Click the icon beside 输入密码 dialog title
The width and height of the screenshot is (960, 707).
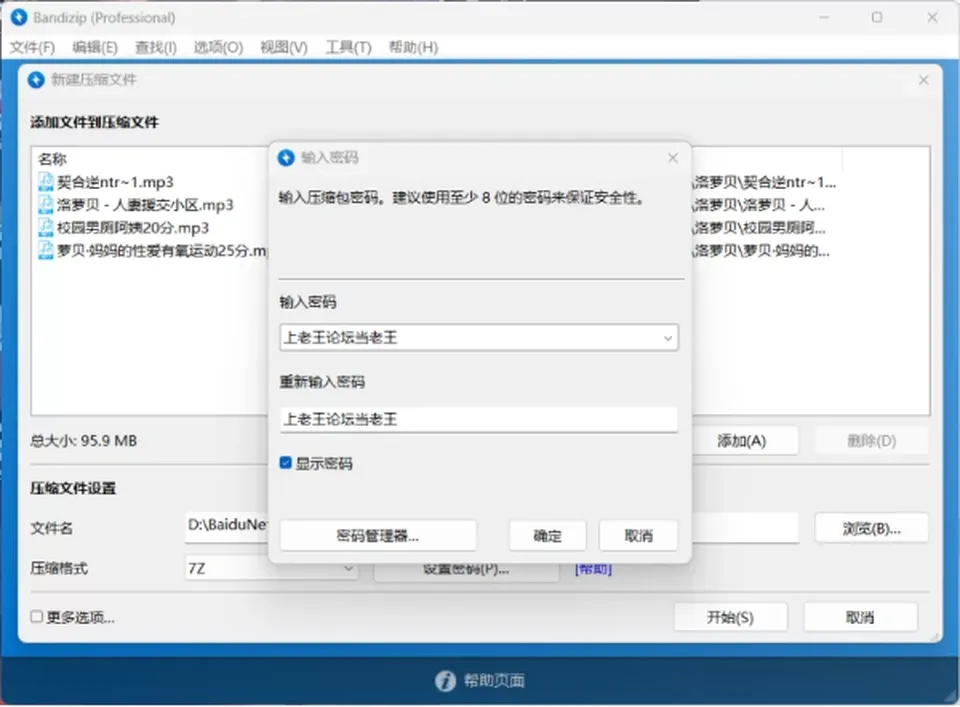tap(286, 158)
